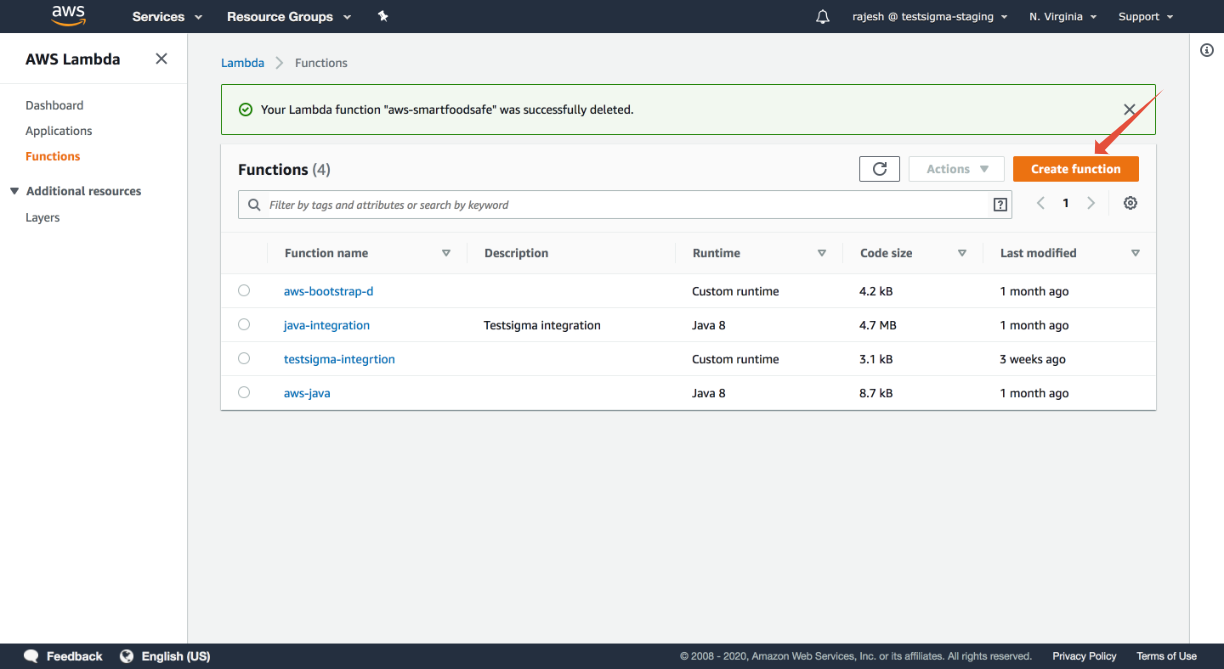1224x669 pixels.
Task: Click the Feedback speech bubble icon
Action: point(31,656)
